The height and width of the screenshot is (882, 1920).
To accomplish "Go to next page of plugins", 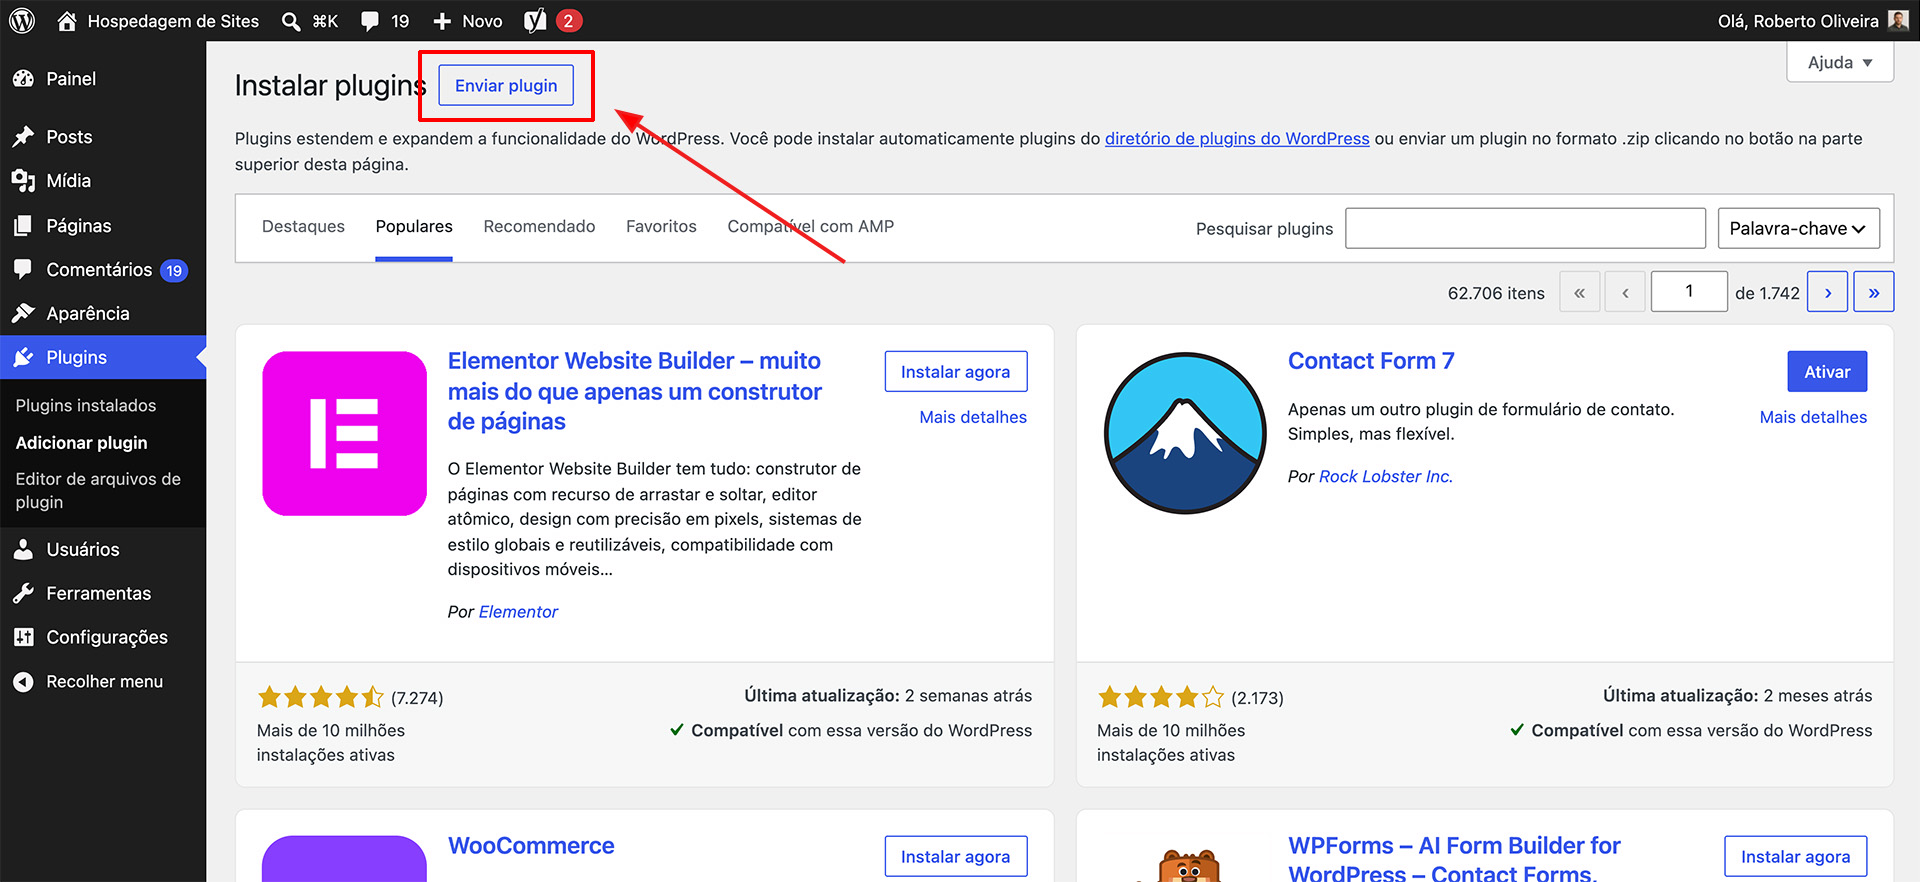I will point(1827,292).
